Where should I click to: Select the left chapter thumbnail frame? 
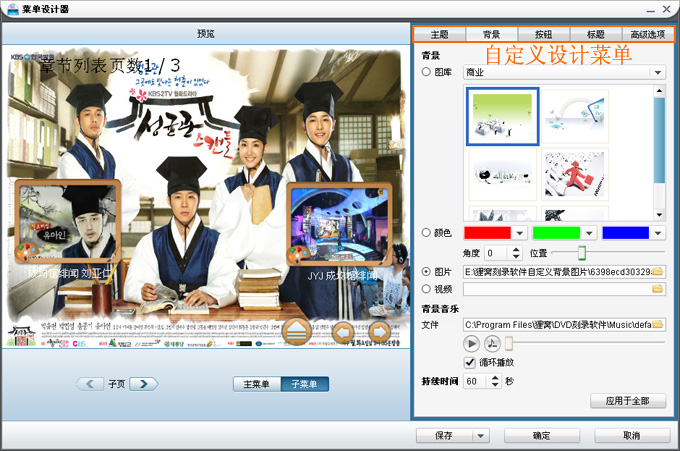pyautogui.click(x=68, y=221)
